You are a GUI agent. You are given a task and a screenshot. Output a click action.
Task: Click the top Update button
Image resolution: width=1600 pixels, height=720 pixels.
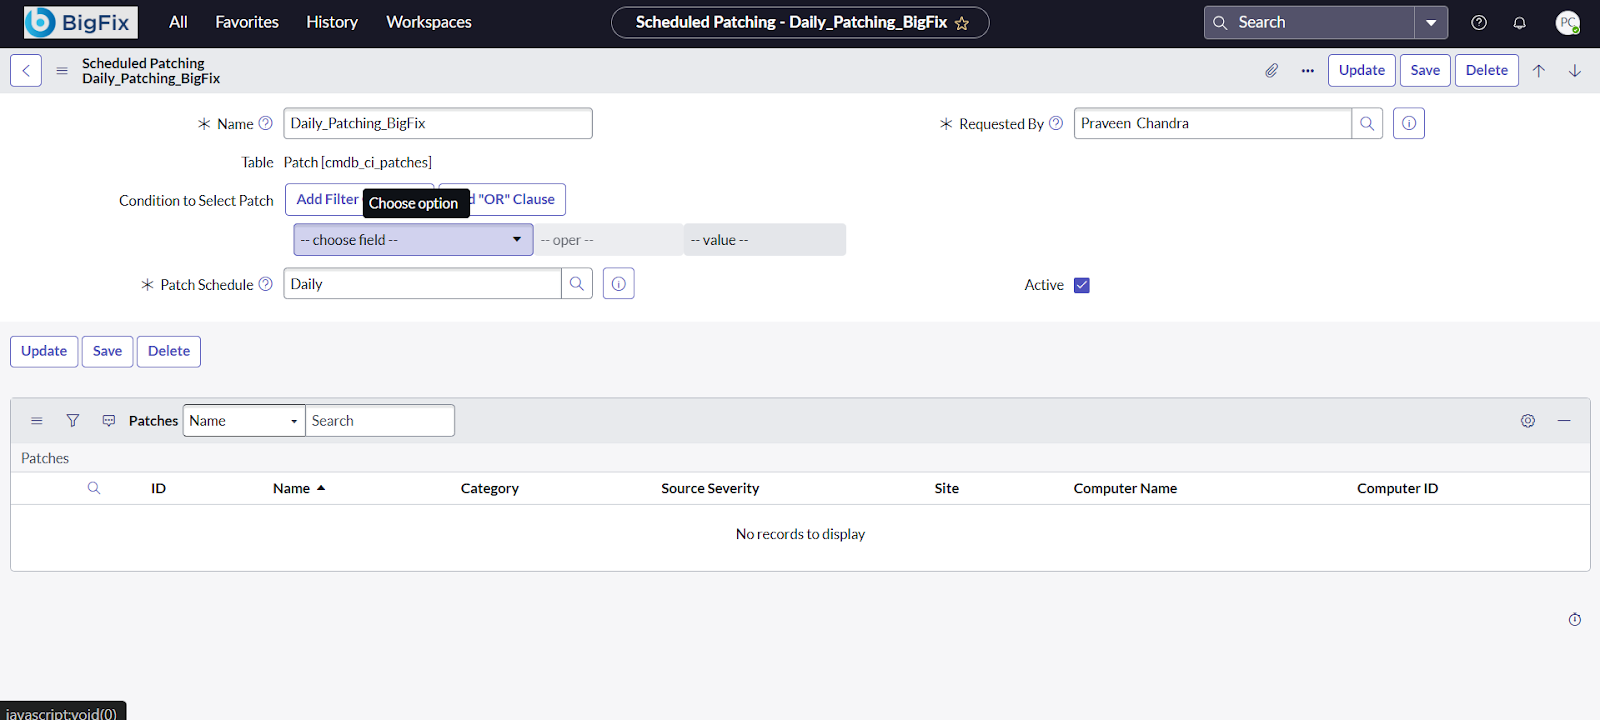pos(1362,70)
